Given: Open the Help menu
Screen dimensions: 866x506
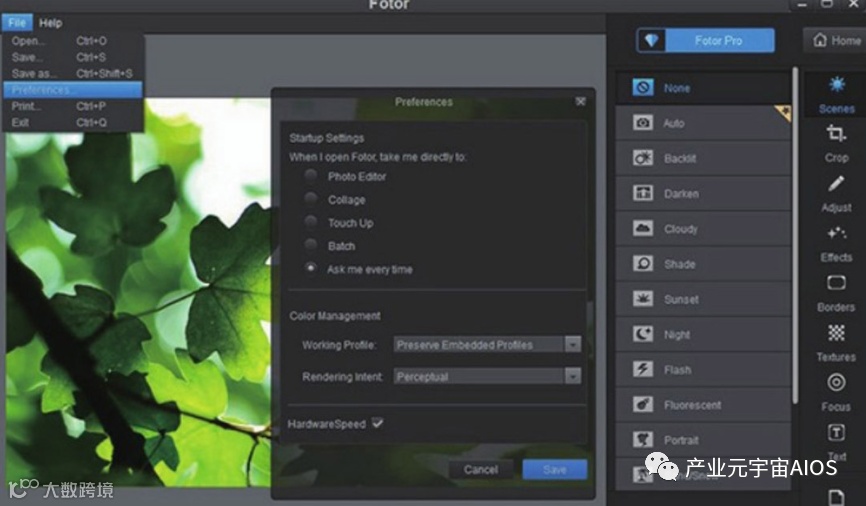Looking at the screenshot, I should click(x=50, y=23).
